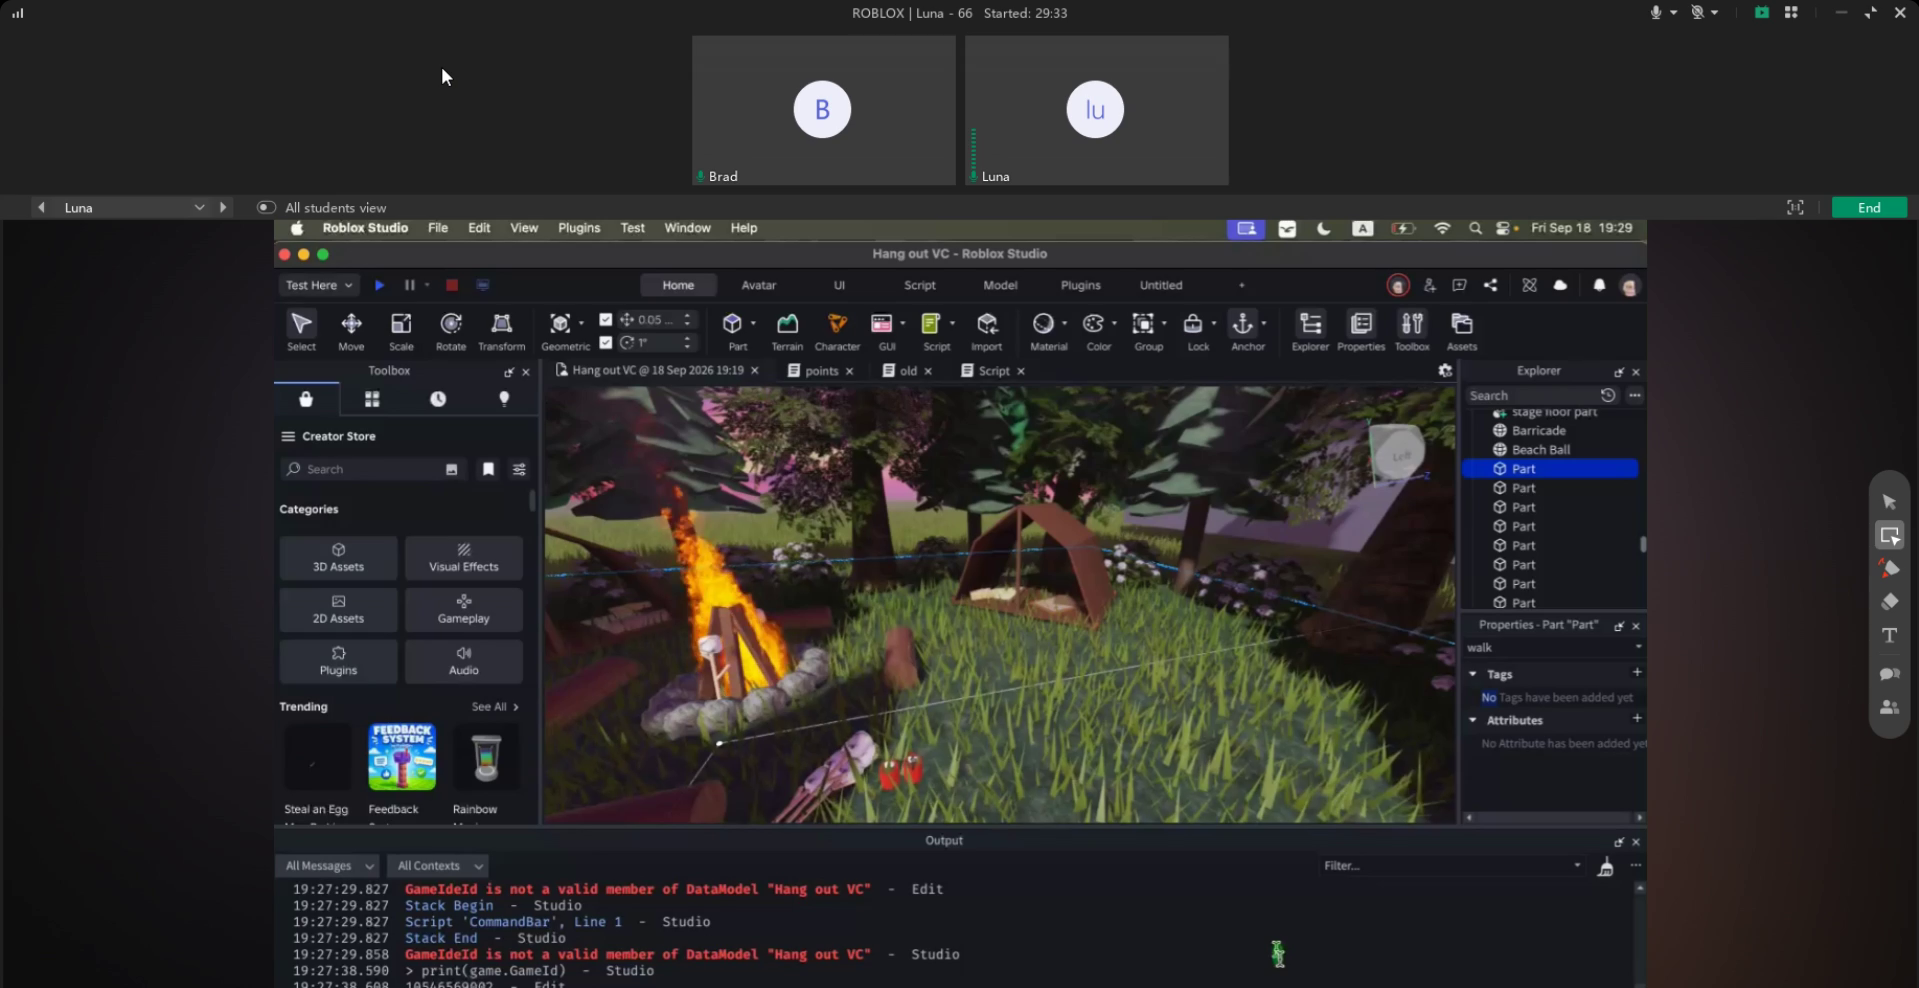Clear the Output log with the broom icon
This screenshot has height=988, width=1919.
1606,867
